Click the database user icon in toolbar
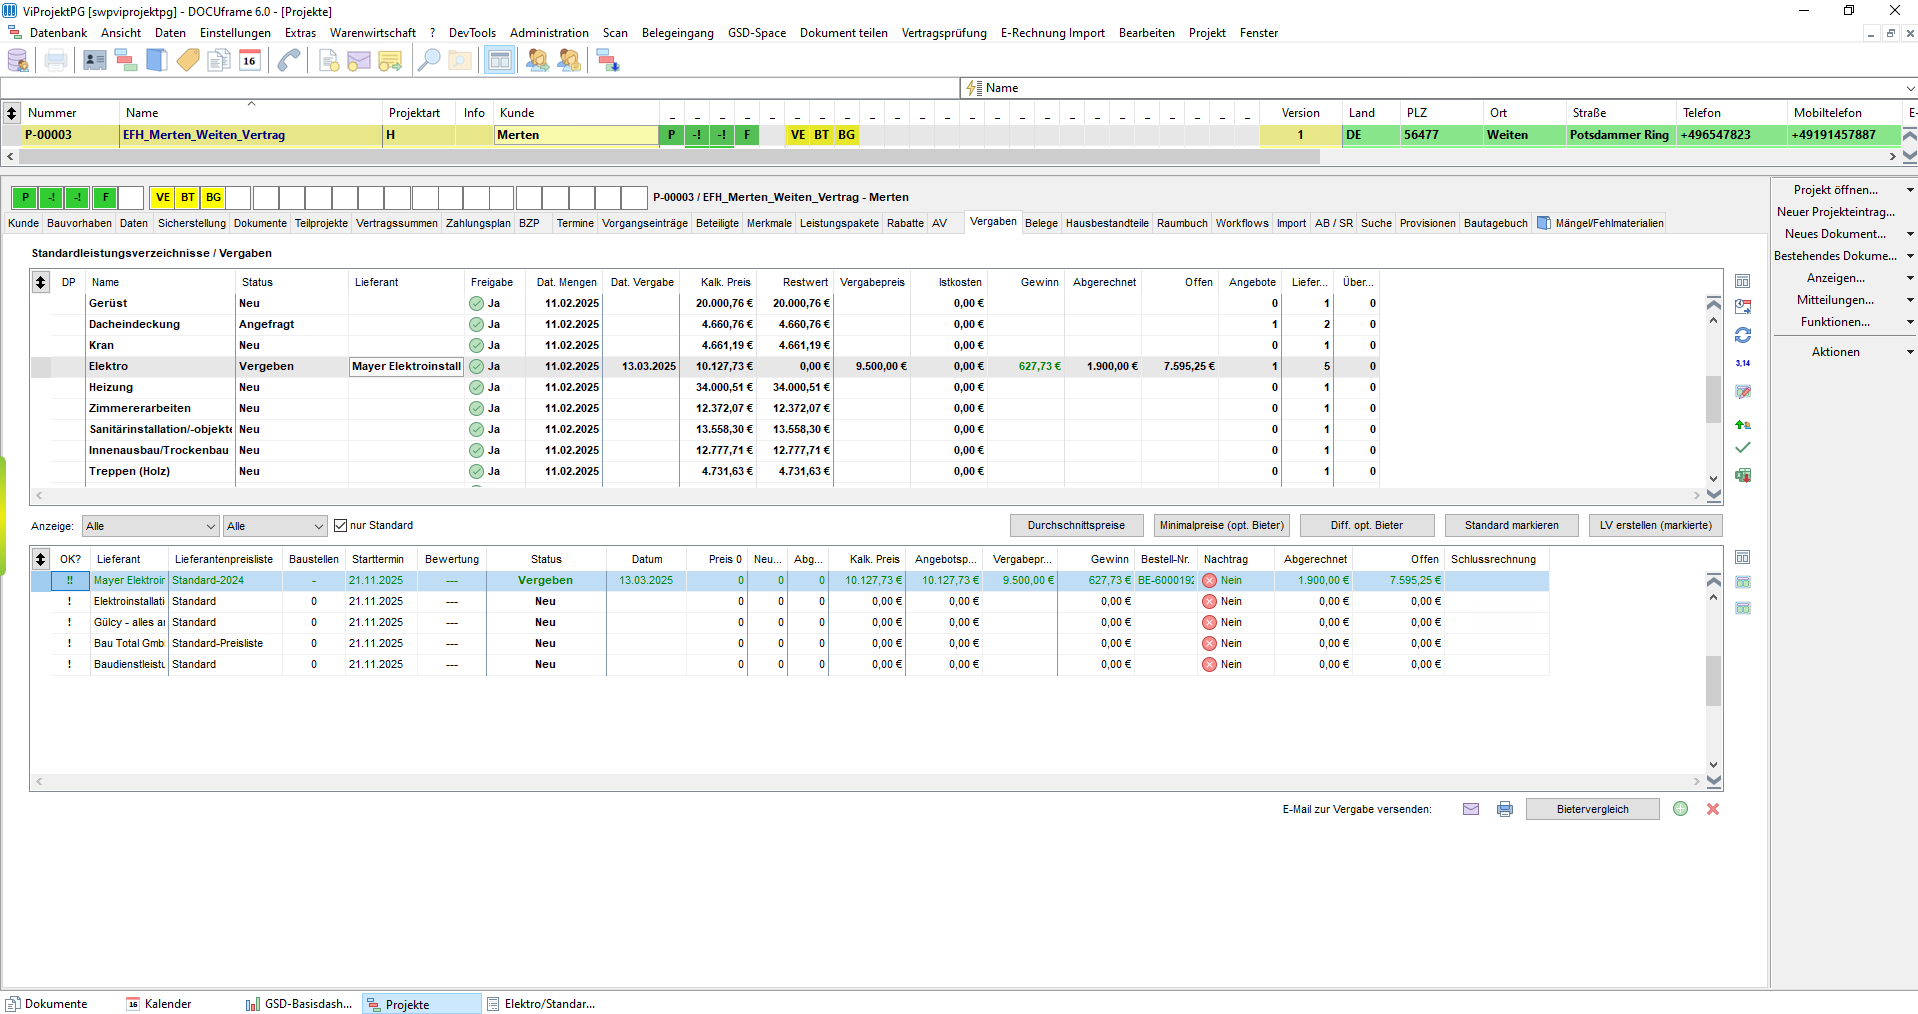This screenshot has height=1014, width=1918. 18,60
